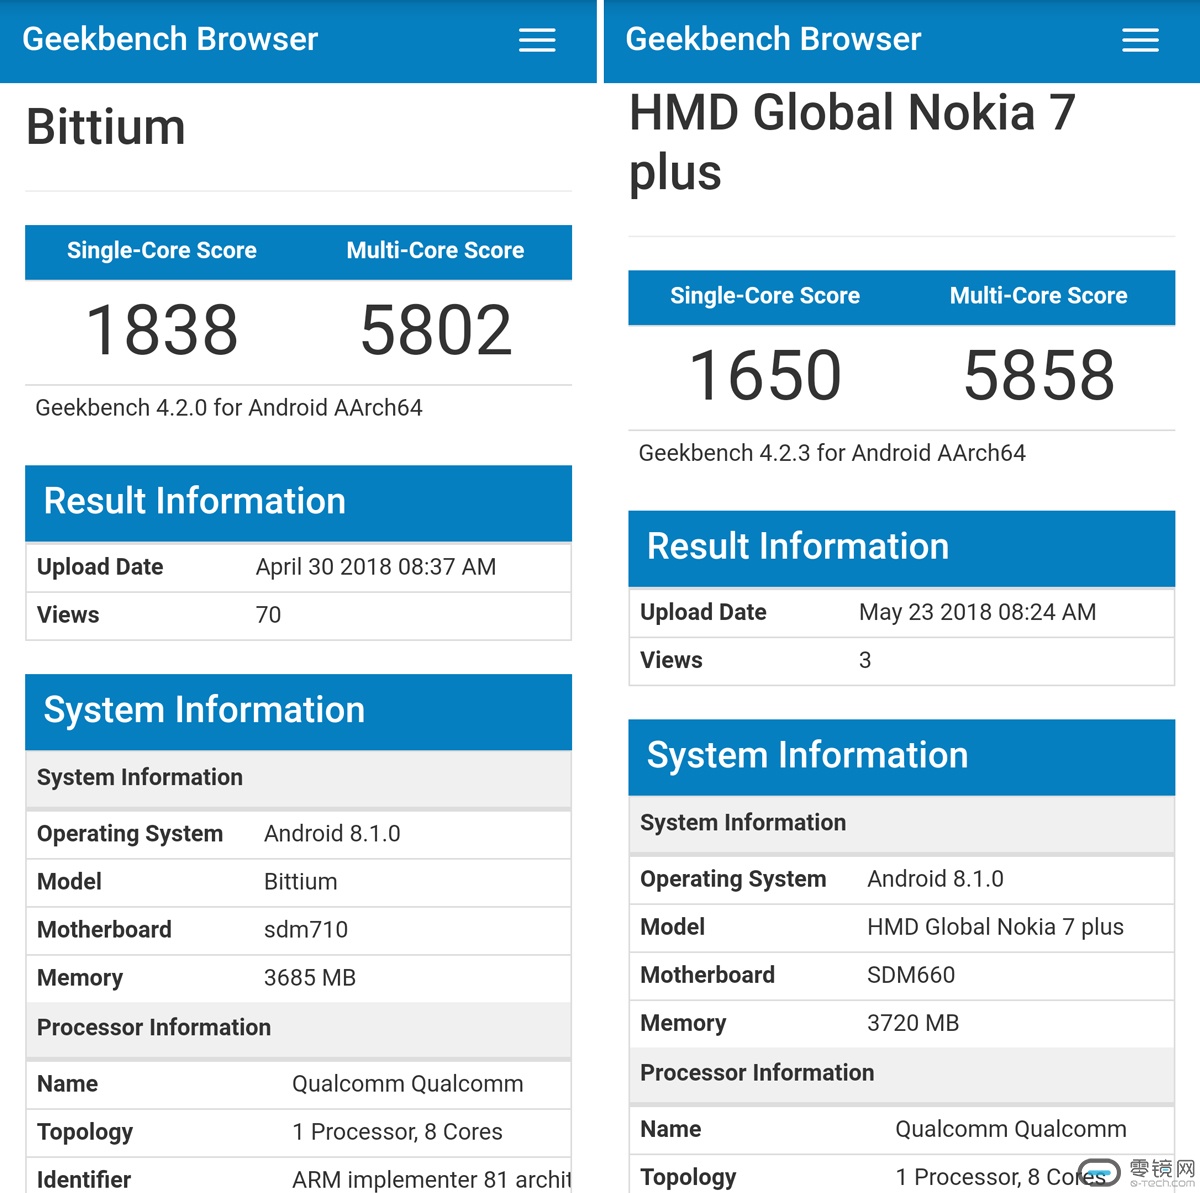
Task: Click the Multi-Core Score header above 5802
Action: coord(435,251)
